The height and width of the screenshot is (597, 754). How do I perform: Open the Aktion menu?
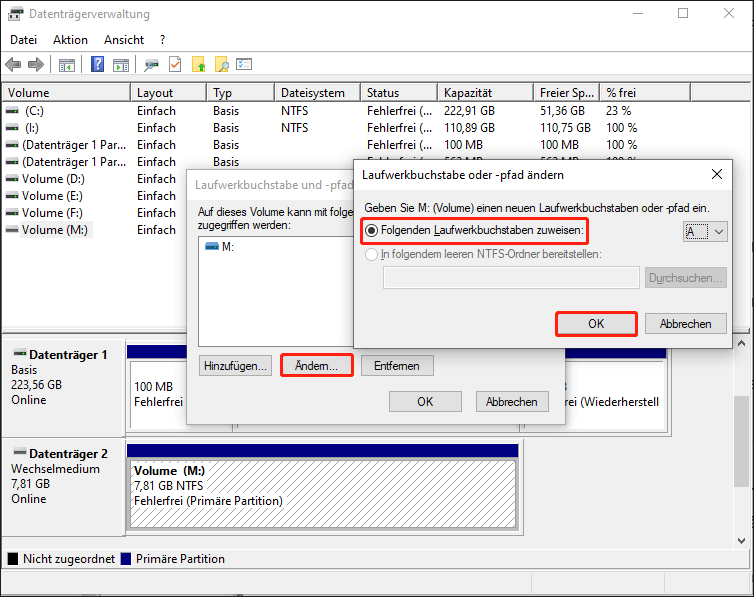coord(70,39)
